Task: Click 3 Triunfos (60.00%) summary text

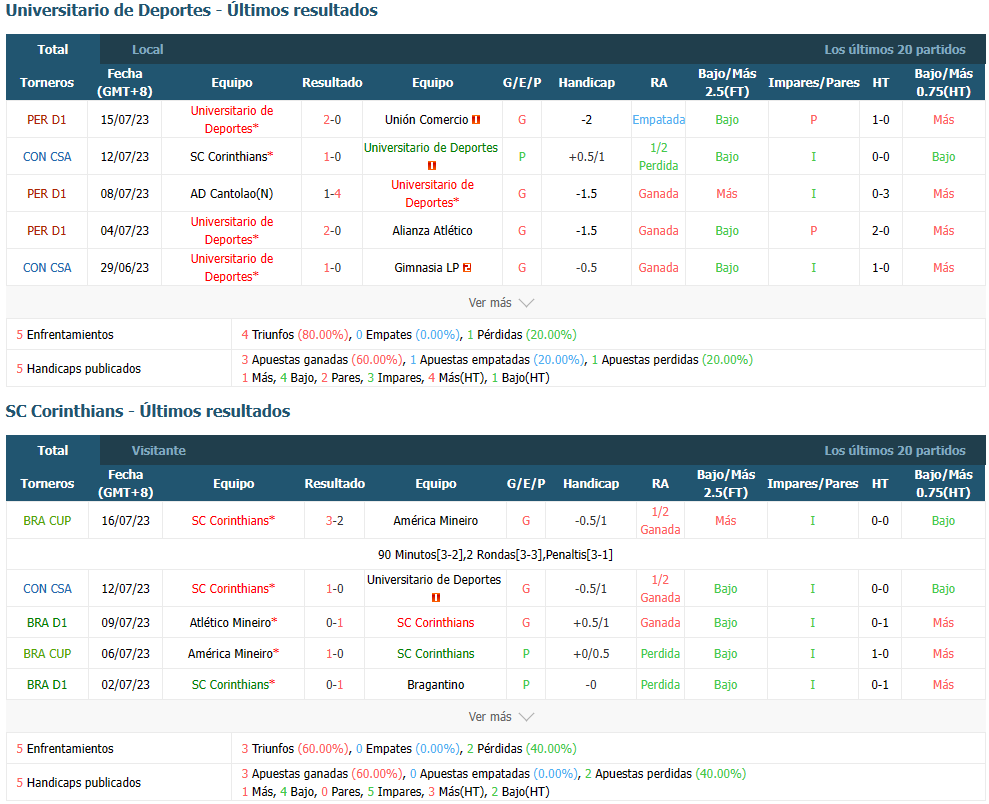Action: 295,749
